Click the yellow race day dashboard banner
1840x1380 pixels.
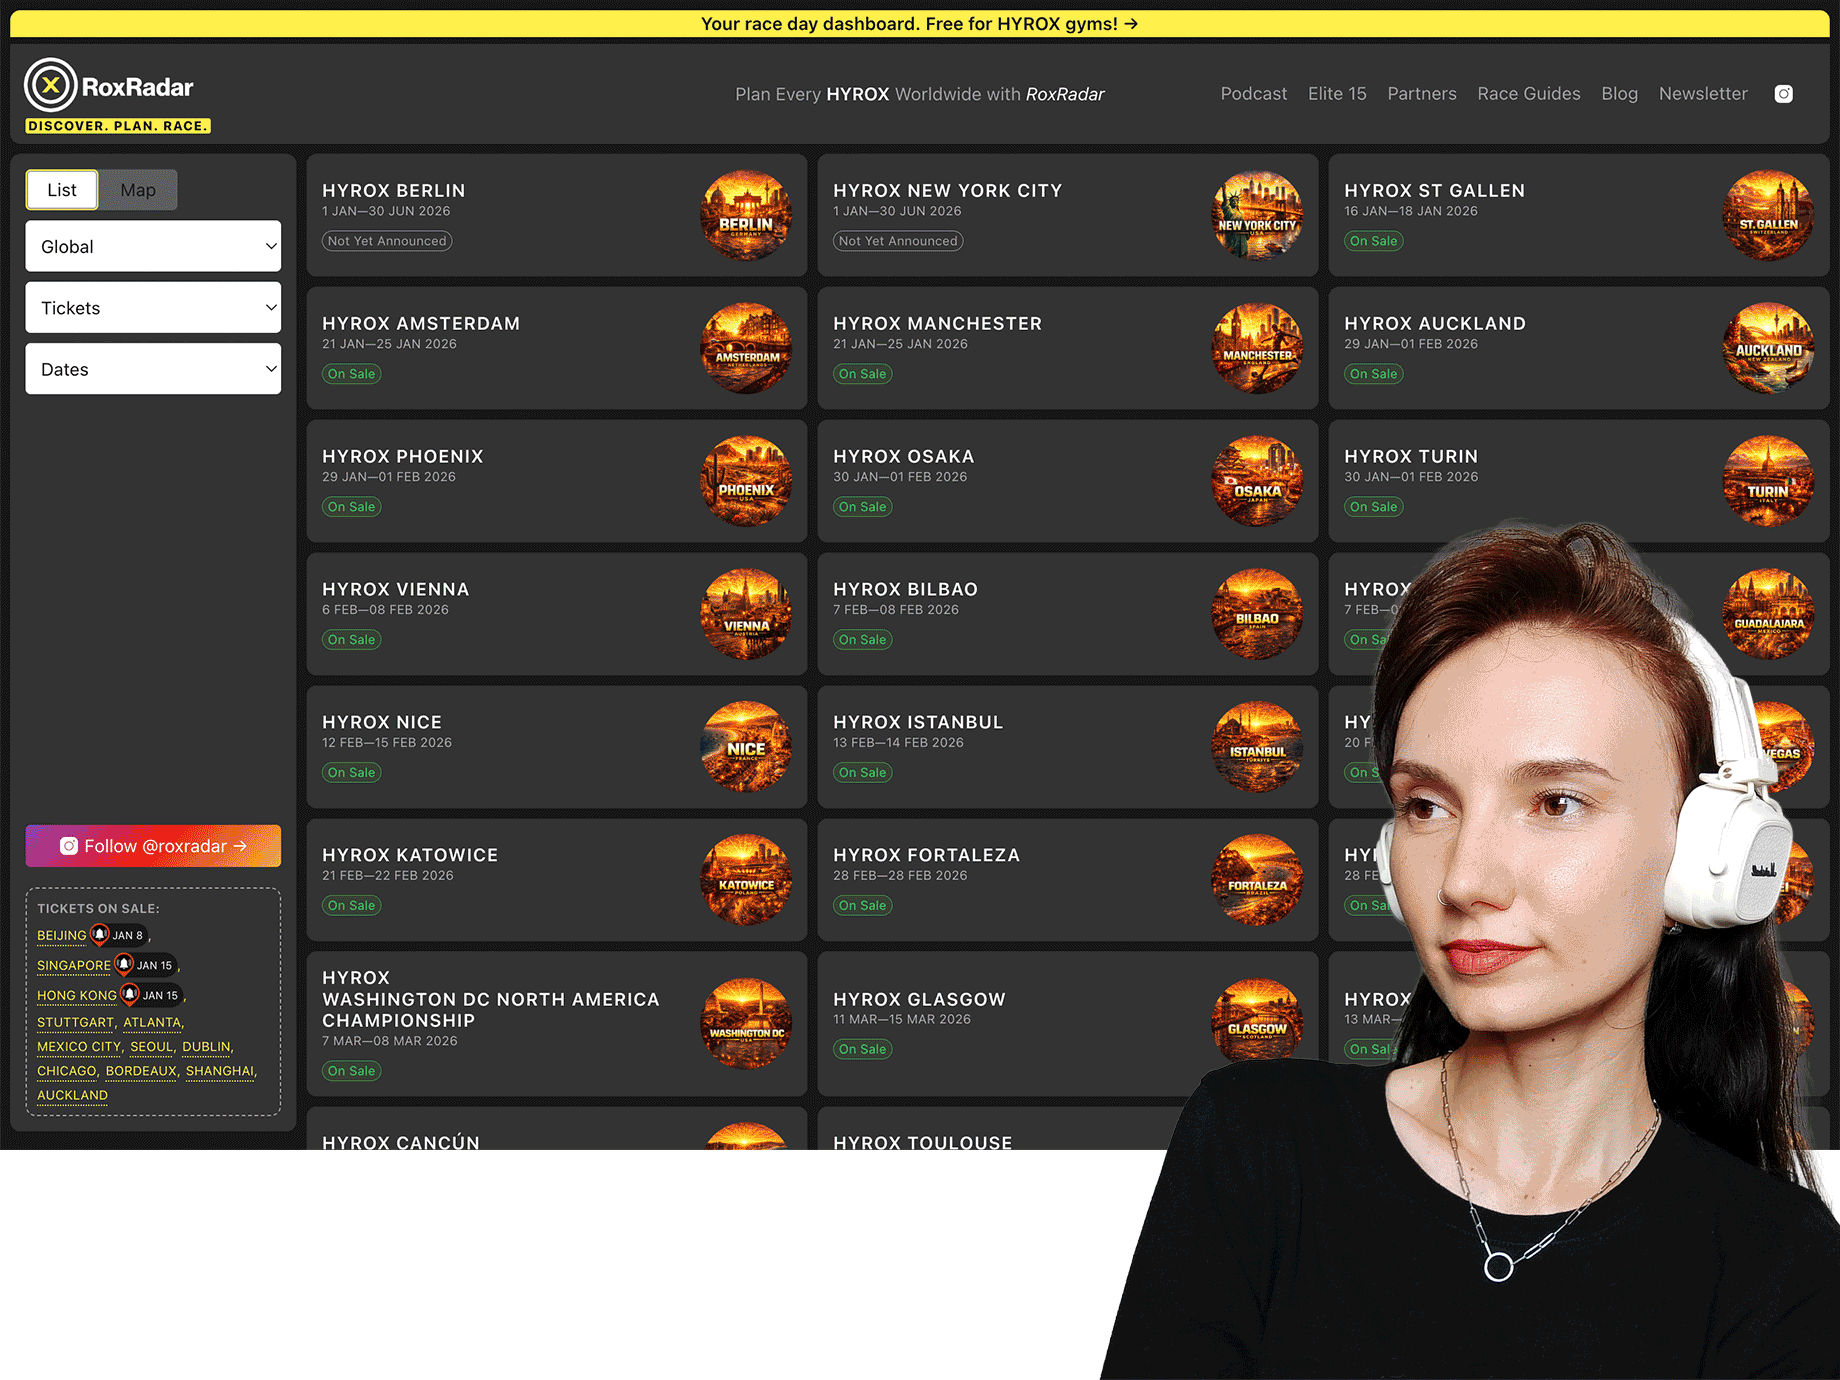tap(919, 24)
